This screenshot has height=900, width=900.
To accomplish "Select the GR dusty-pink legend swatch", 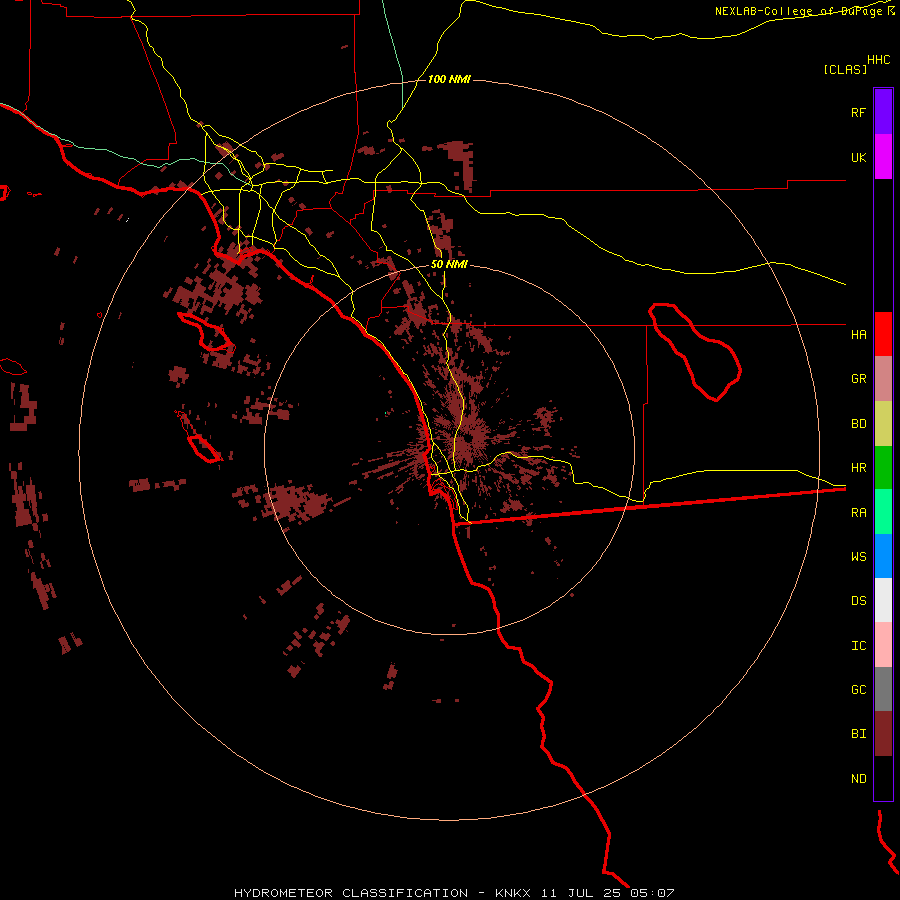I will [x=883, y=379].
